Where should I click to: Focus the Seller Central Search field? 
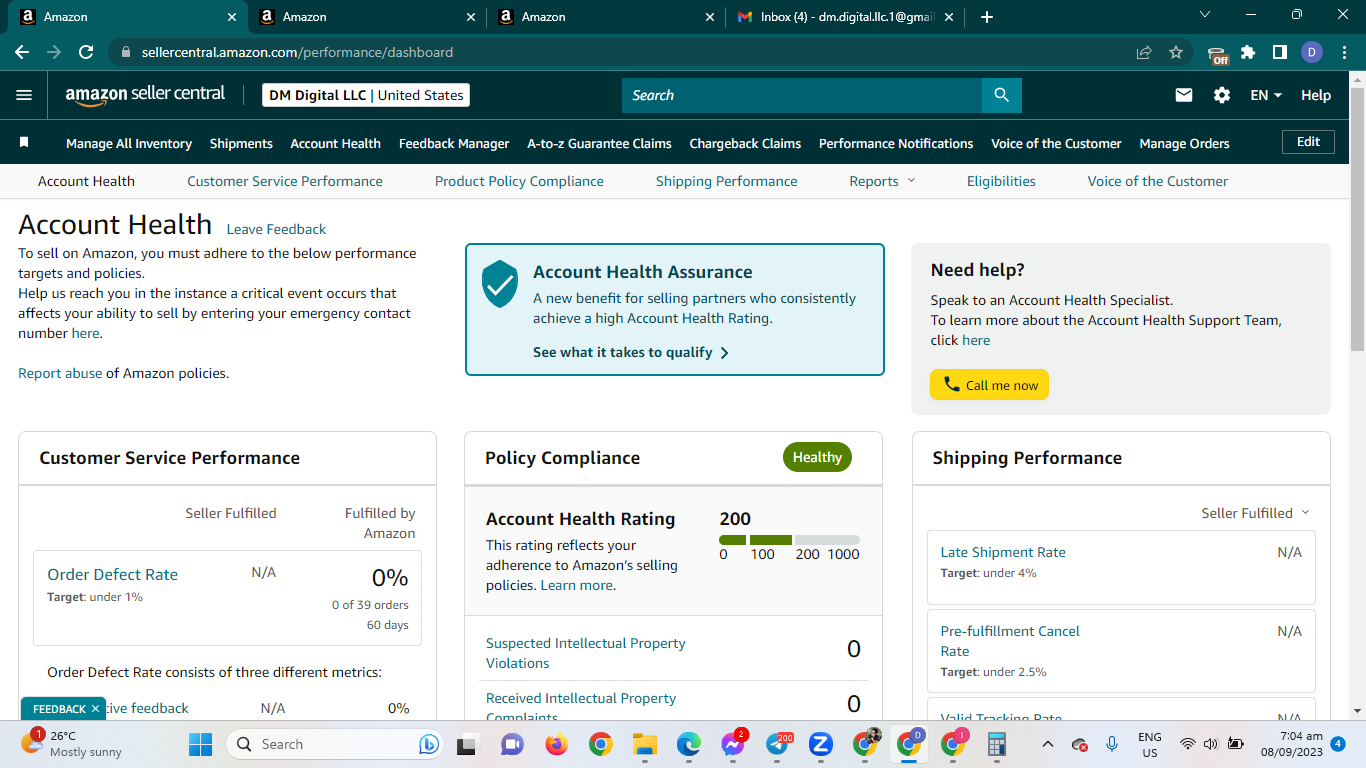pyautogui.click(x=802, y=95)
